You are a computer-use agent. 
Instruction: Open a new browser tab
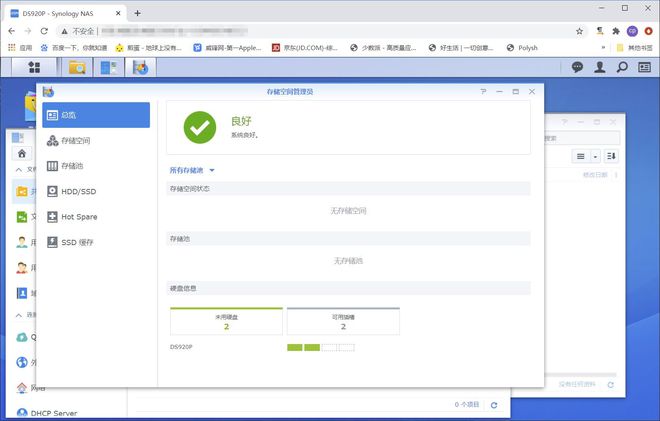pyautogui.click(x=137, y=13)
